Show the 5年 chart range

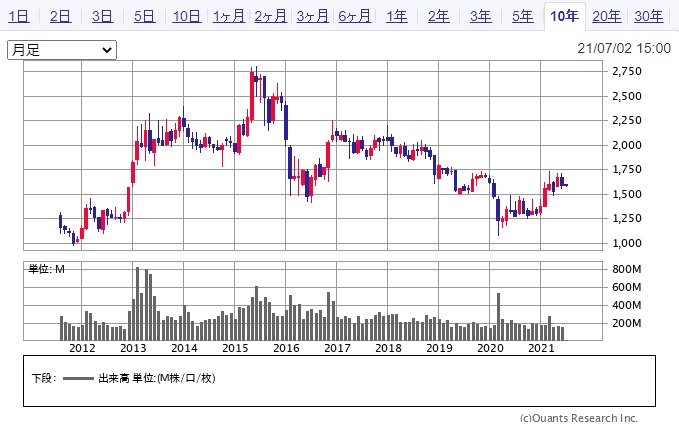(x=523, y=16)
